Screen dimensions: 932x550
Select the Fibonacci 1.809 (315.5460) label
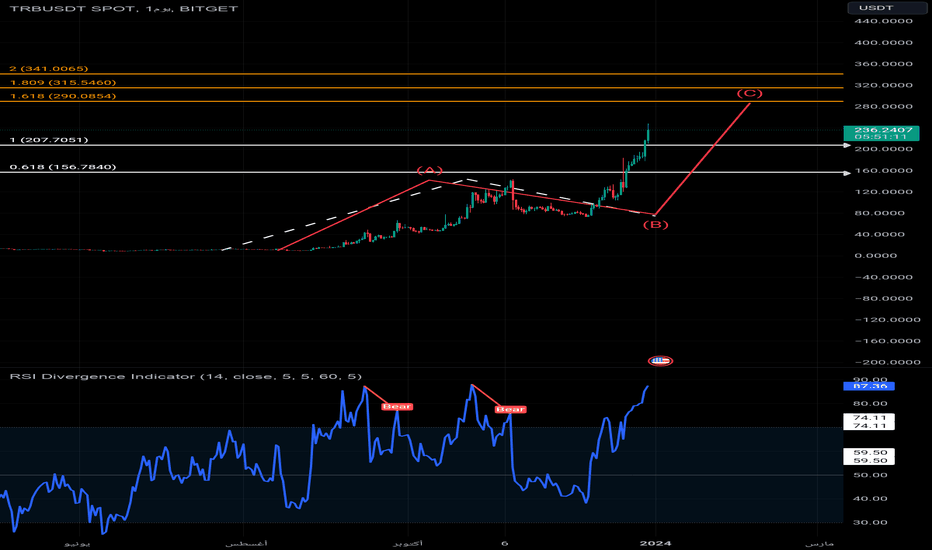pos(63,83)
